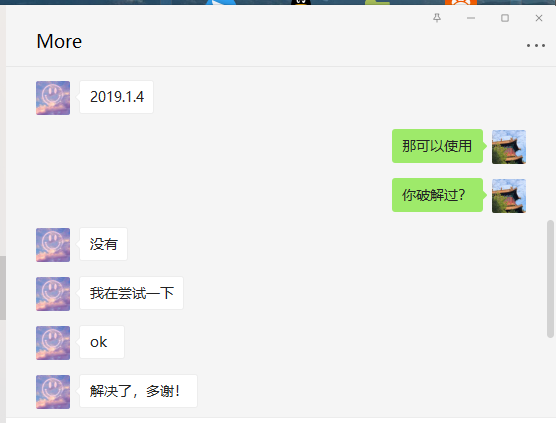
Task: Select the green 你破解过? message bubble
Action: click(438, 195)
